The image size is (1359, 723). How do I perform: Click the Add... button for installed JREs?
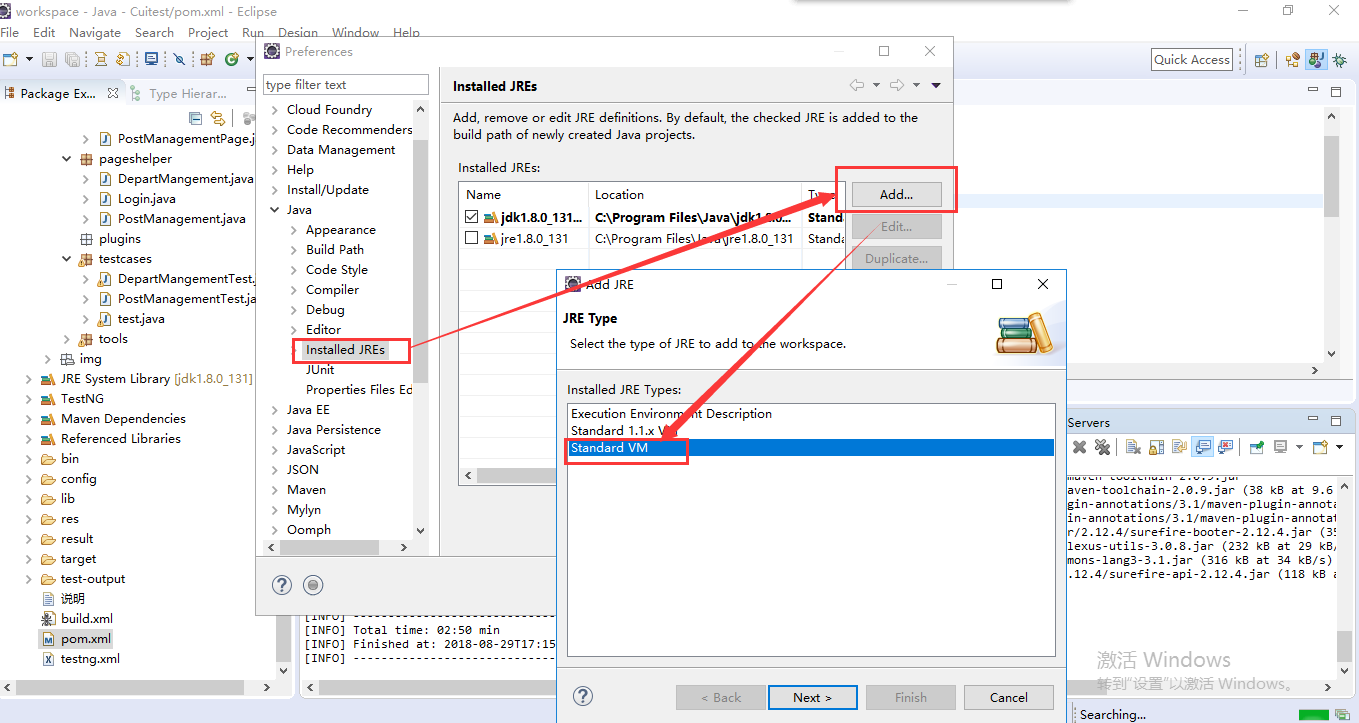[896, 194]
